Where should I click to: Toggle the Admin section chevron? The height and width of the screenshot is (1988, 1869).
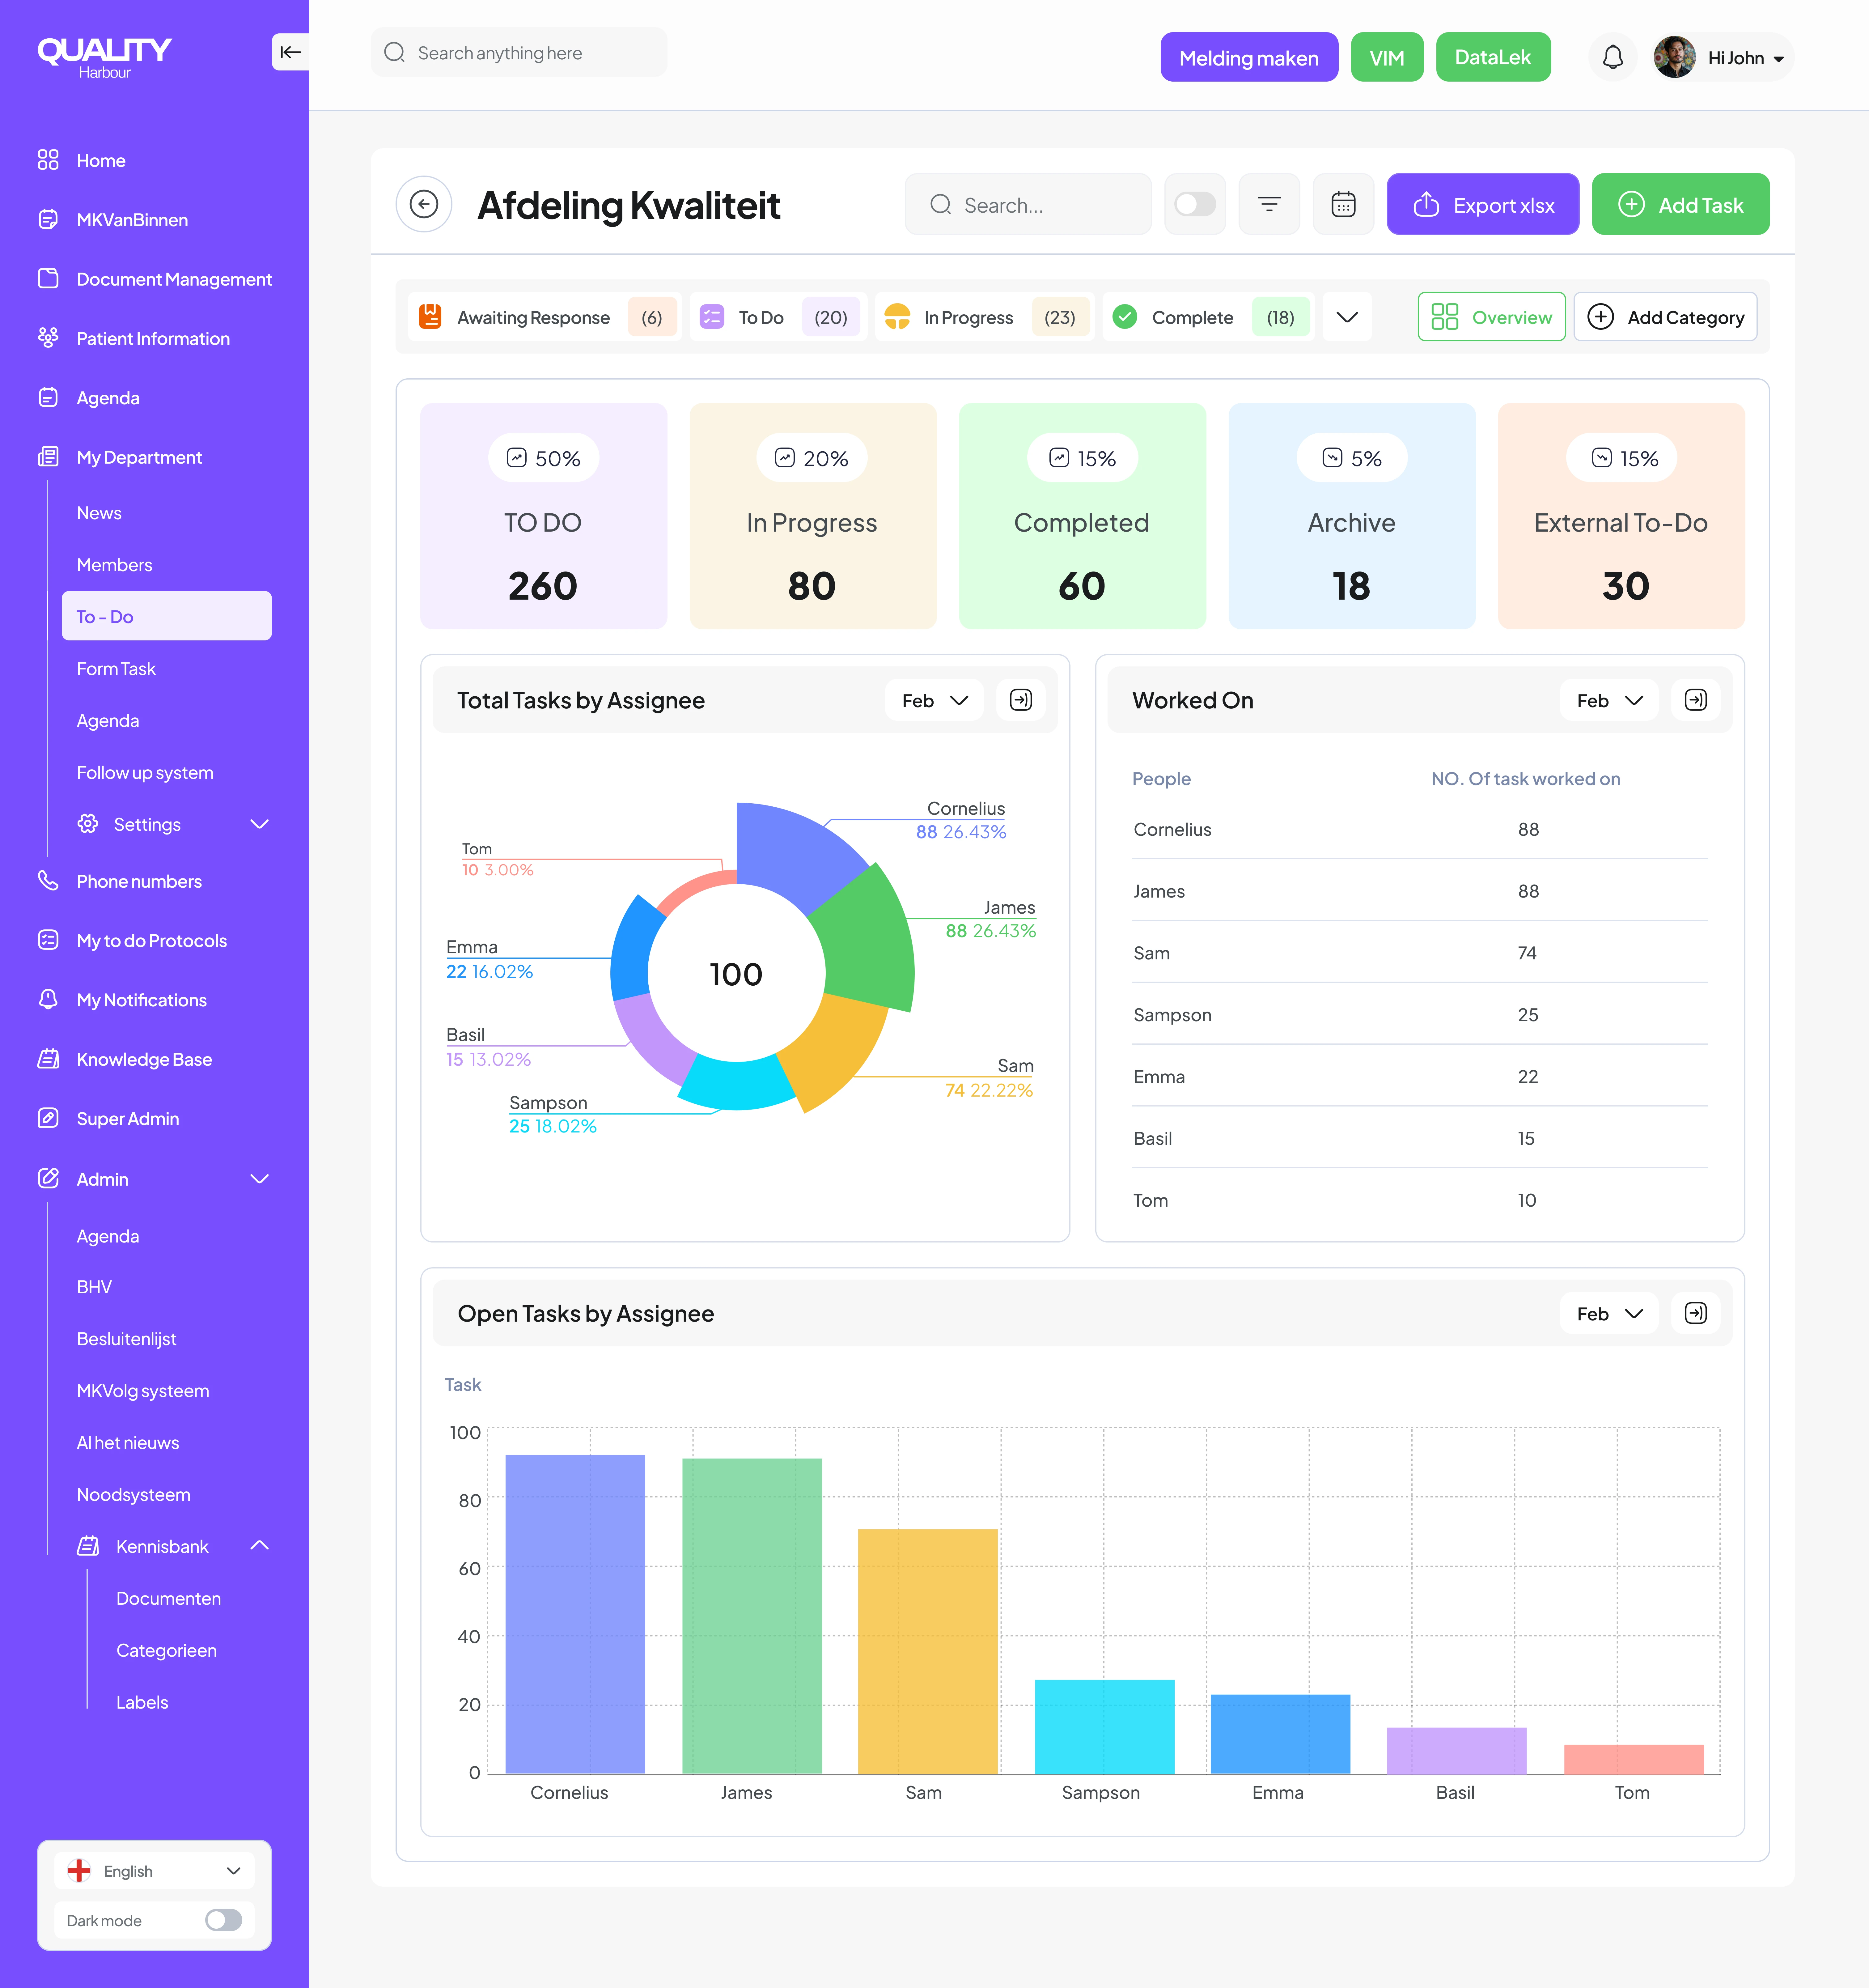[x=260, y=1179]
